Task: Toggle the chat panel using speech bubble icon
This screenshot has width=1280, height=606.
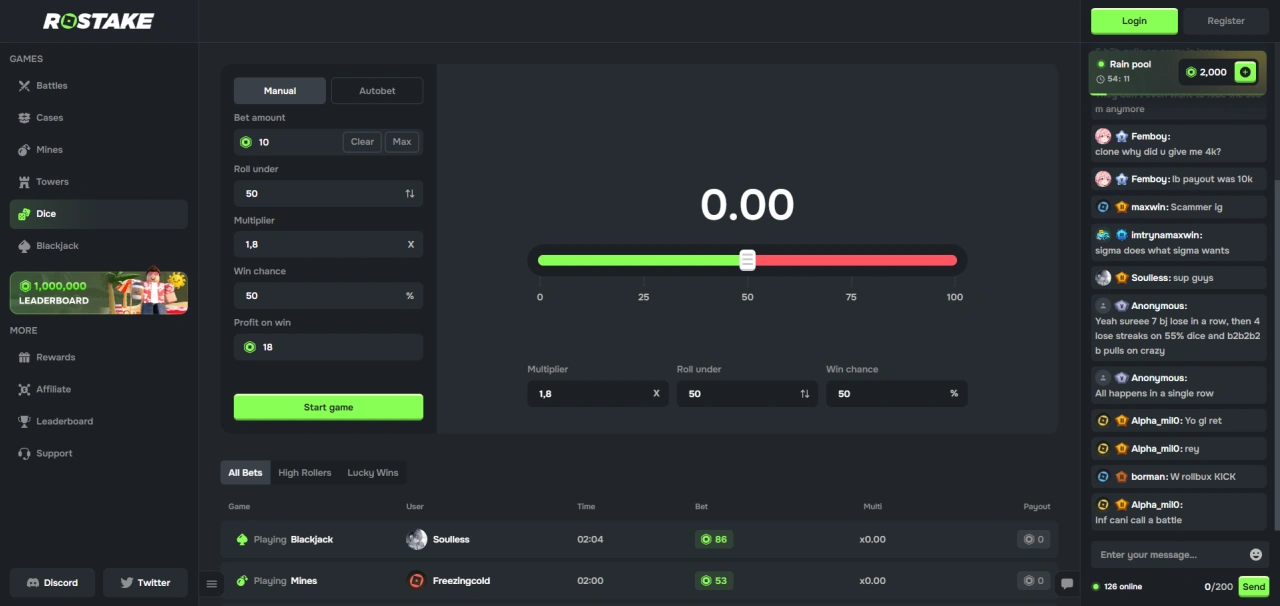Action: click(x=1067, y=583)
